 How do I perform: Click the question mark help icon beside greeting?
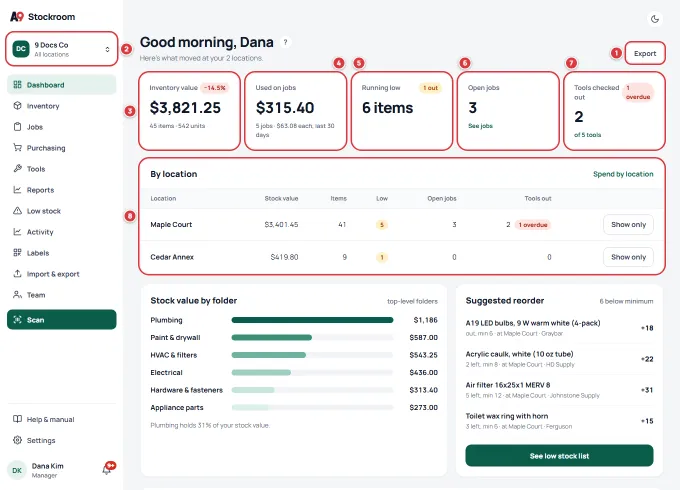[x=285, y=42]
